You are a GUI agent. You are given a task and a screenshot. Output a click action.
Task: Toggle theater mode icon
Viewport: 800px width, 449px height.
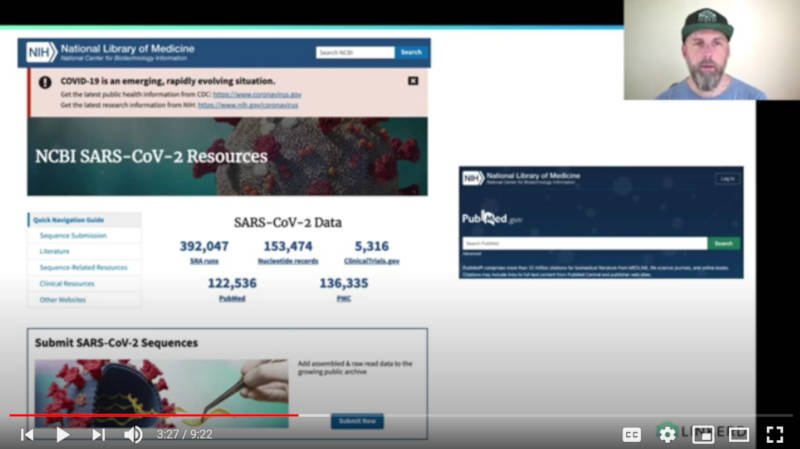(x=739, y=435)
